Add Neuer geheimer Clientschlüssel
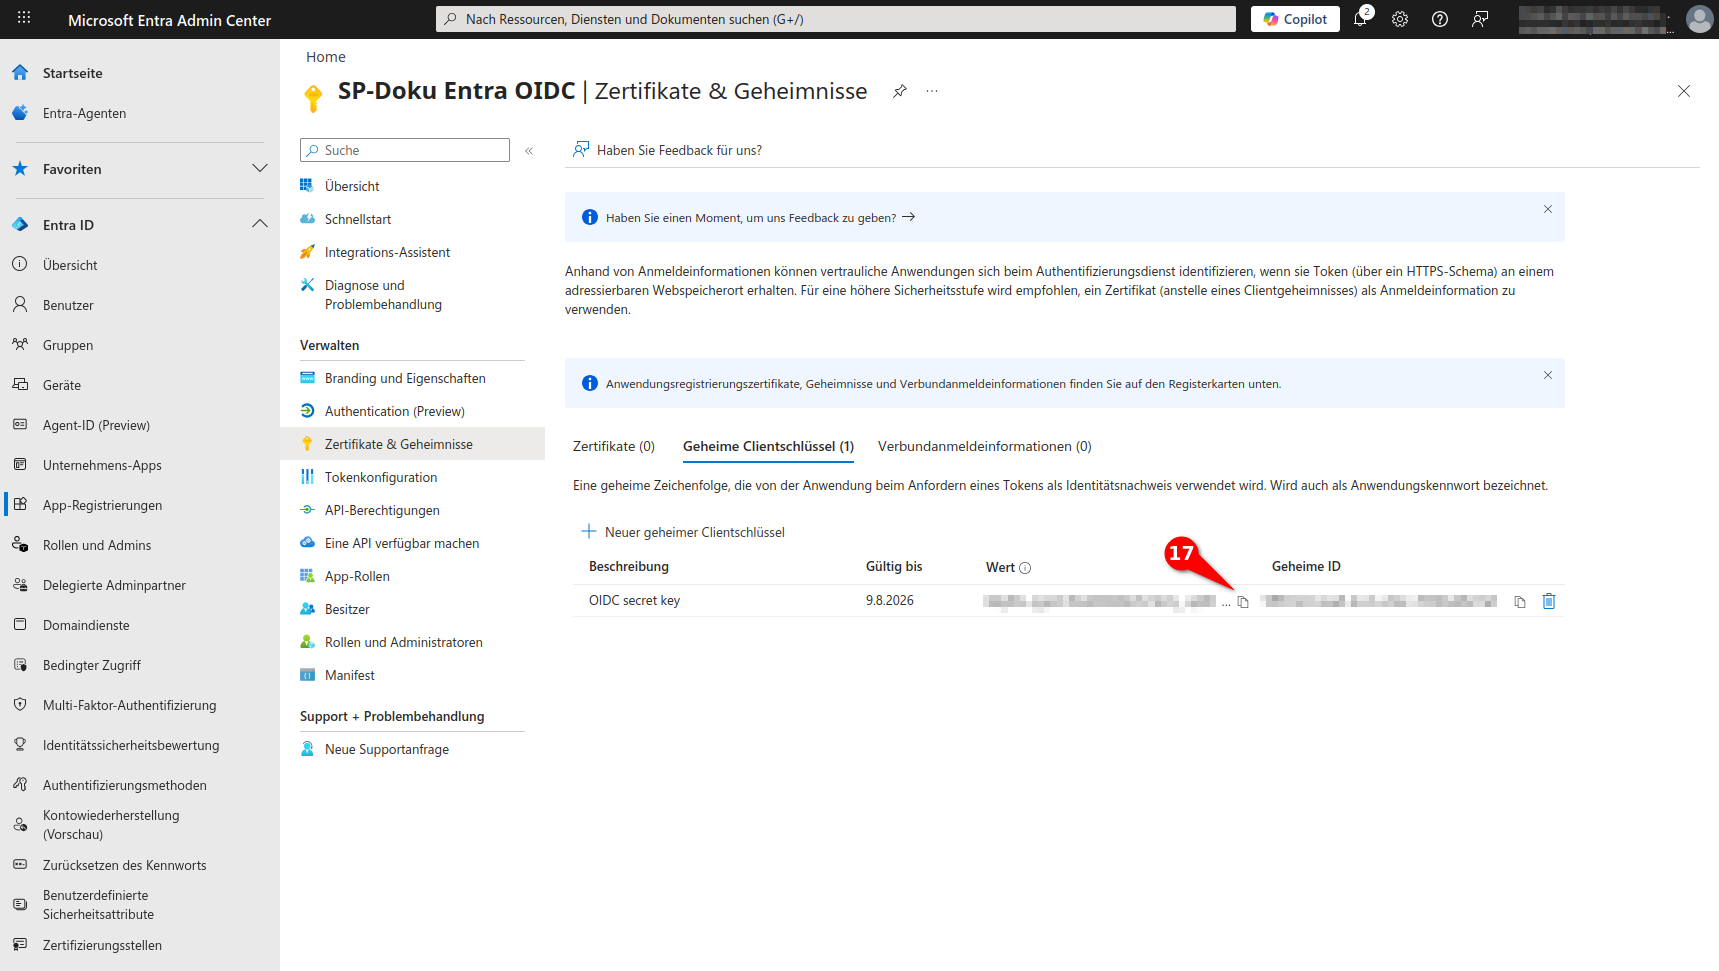 [684, 532]
